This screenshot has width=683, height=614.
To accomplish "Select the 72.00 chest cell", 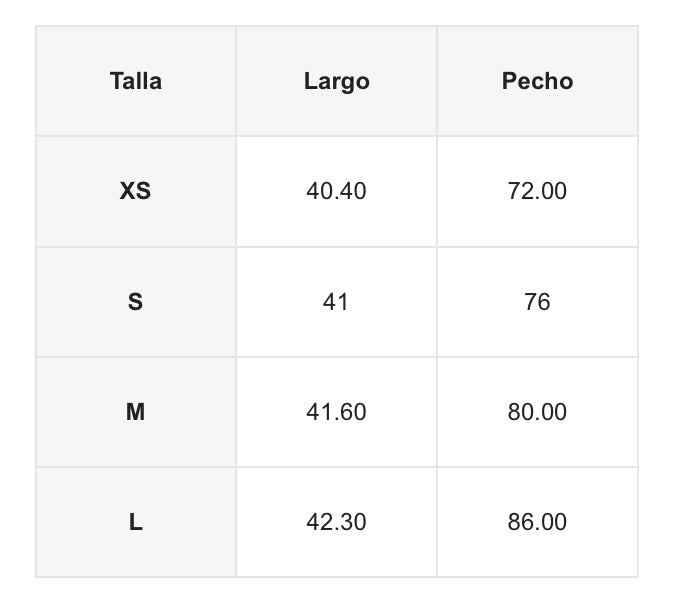I will click(537, 191).
